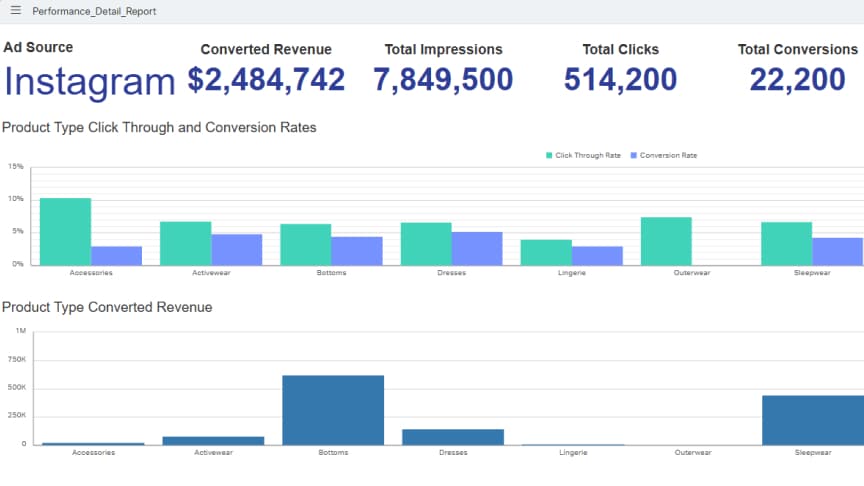Screen dimensions: 864x486
Task: Click the Sleepwear converted revenue bar
Action: [x=813, y=420]
